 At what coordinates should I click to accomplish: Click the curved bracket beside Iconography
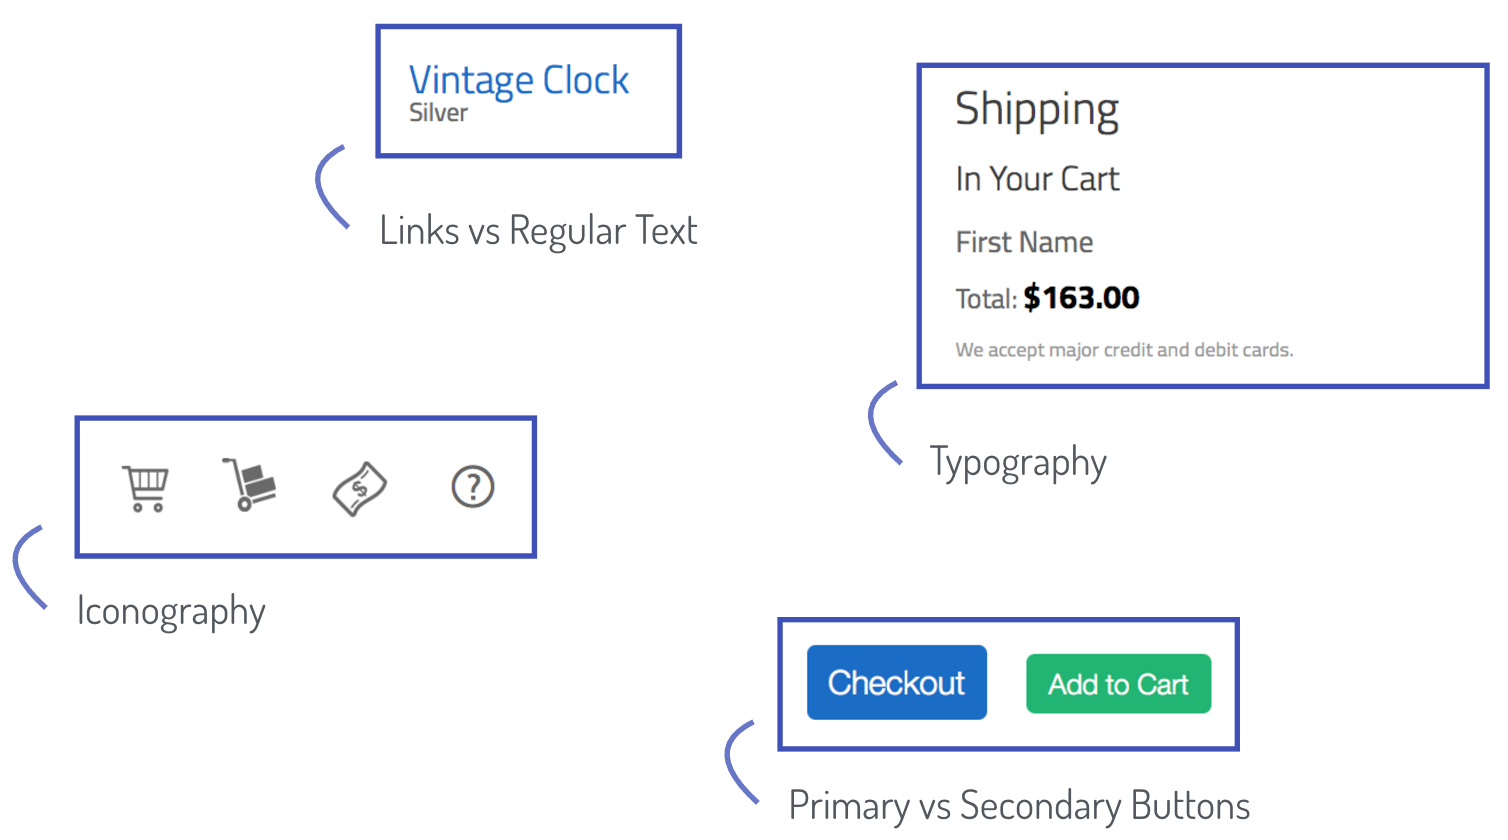30,567
